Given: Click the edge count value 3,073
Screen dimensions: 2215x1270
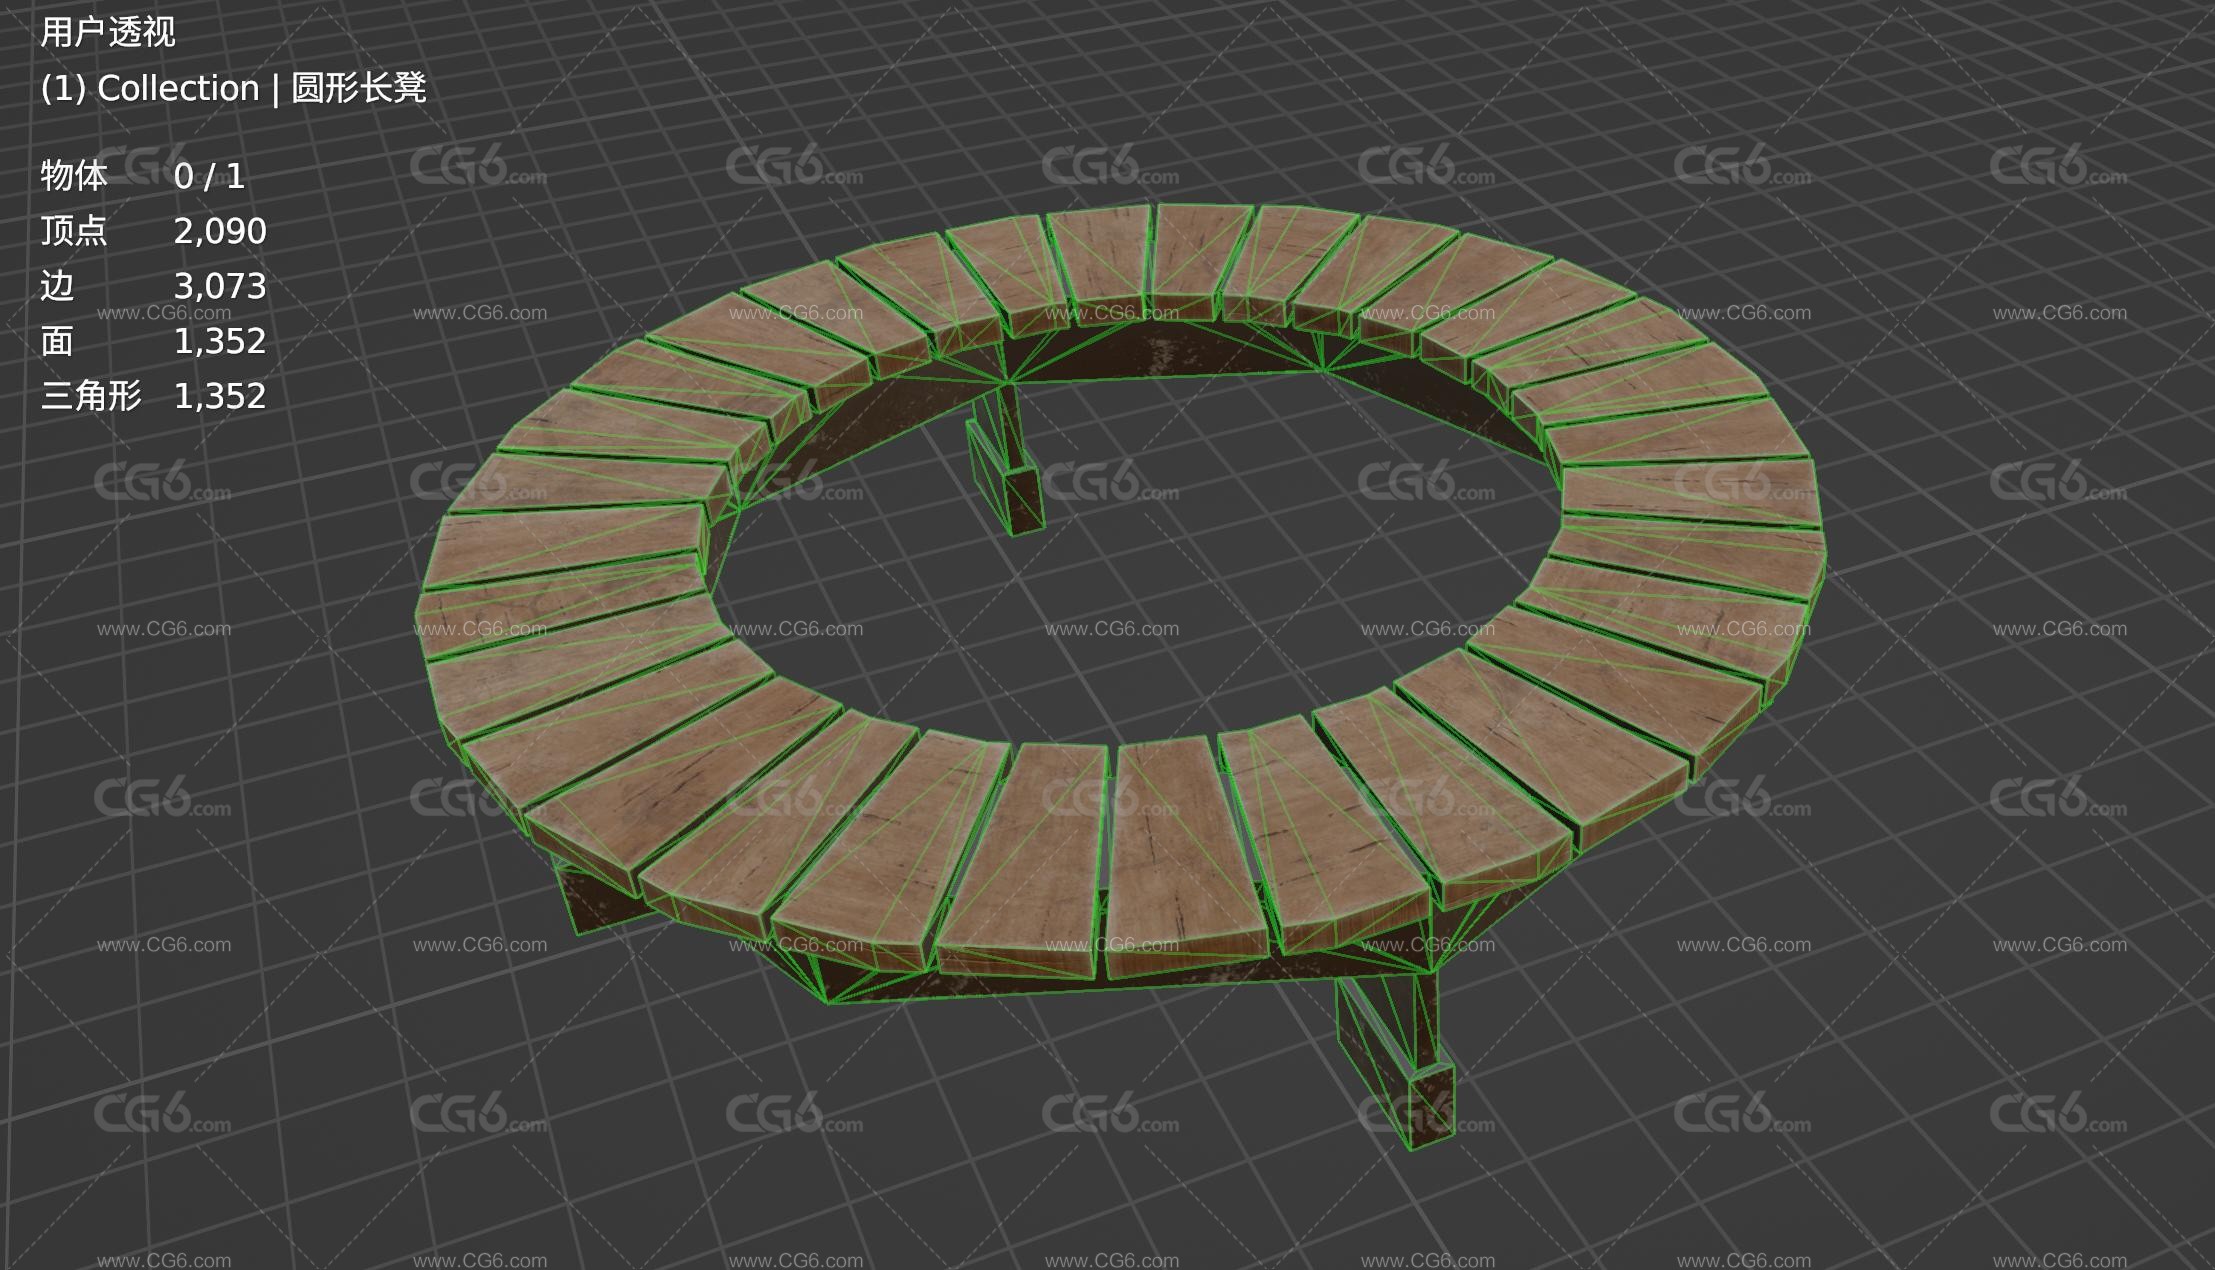Looking at the screenshot, I should [220, 287].
